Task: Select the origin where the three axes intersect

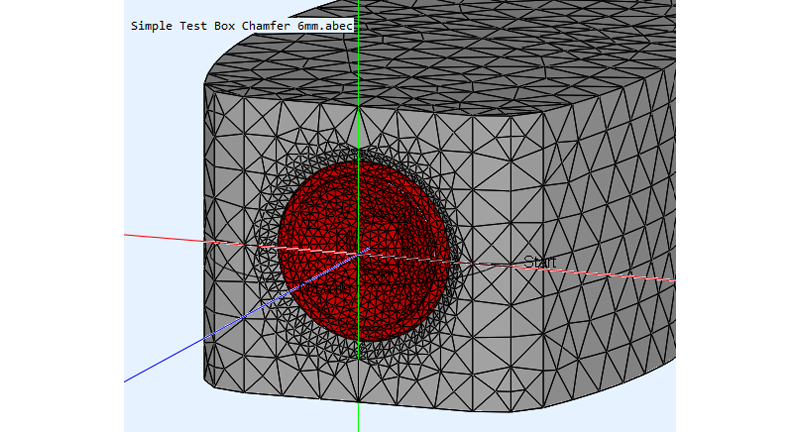Action: [x=358, y=253]
